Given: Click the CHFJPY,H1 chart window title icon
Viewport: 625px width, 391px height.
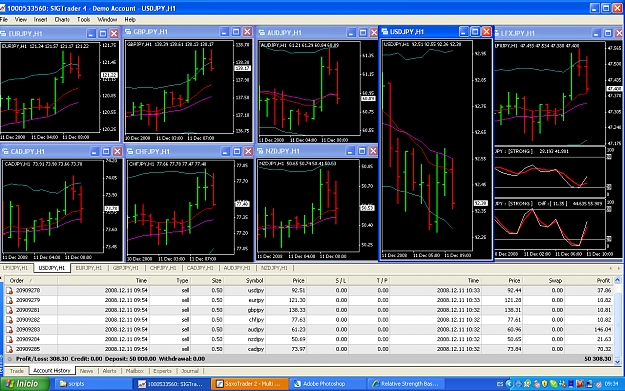Looking at the screenshot, I should (130, 151).
